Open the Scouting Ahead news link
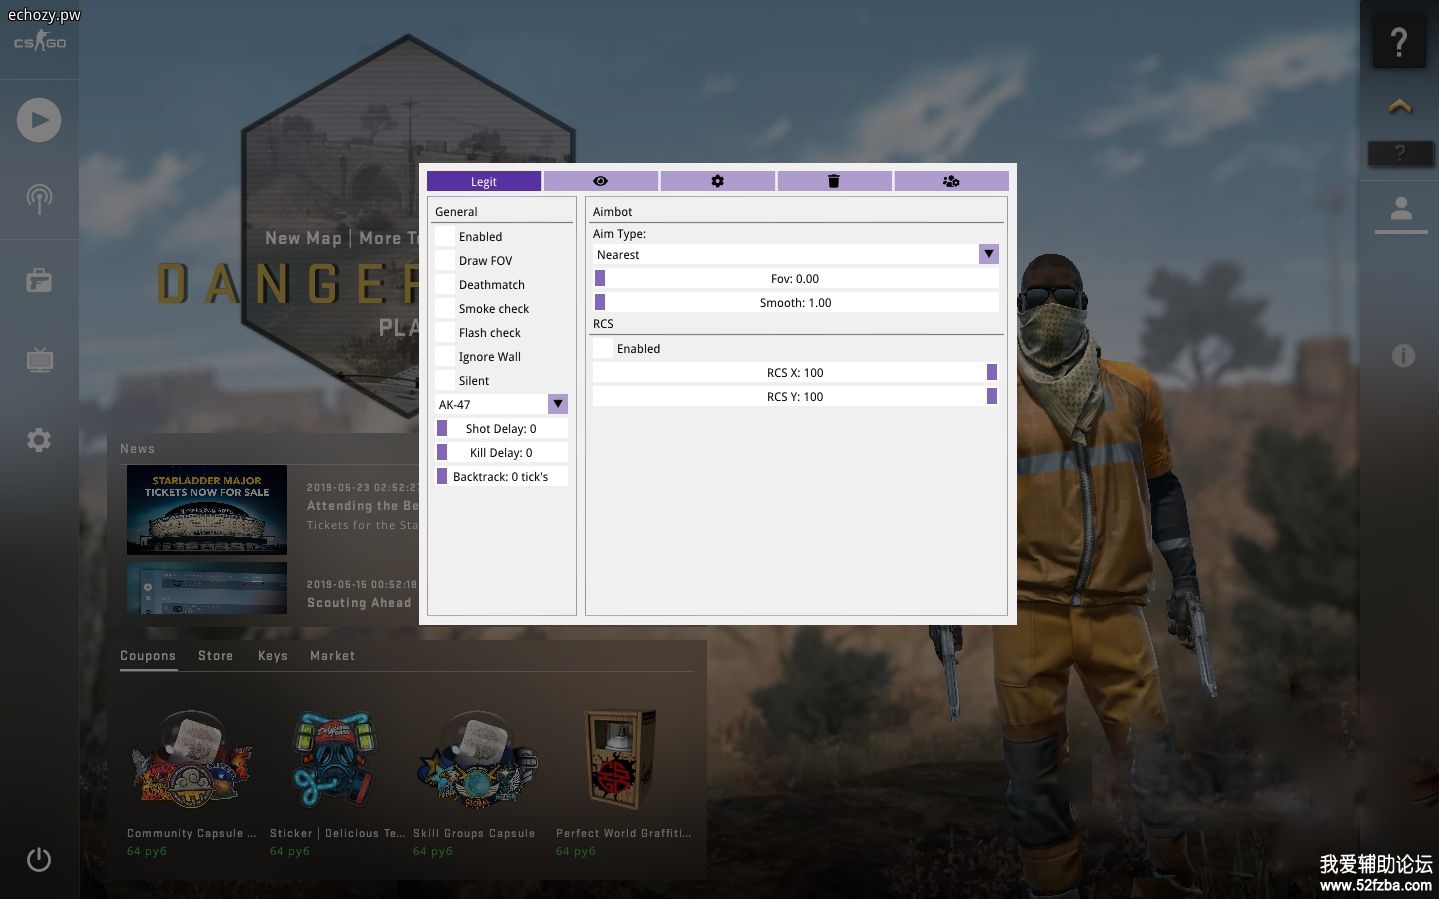 click(x=359, y=603)
